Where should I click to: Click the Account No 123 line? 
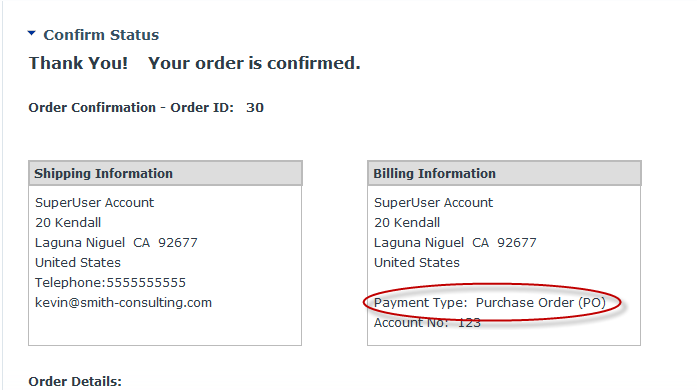click(427, 323)
